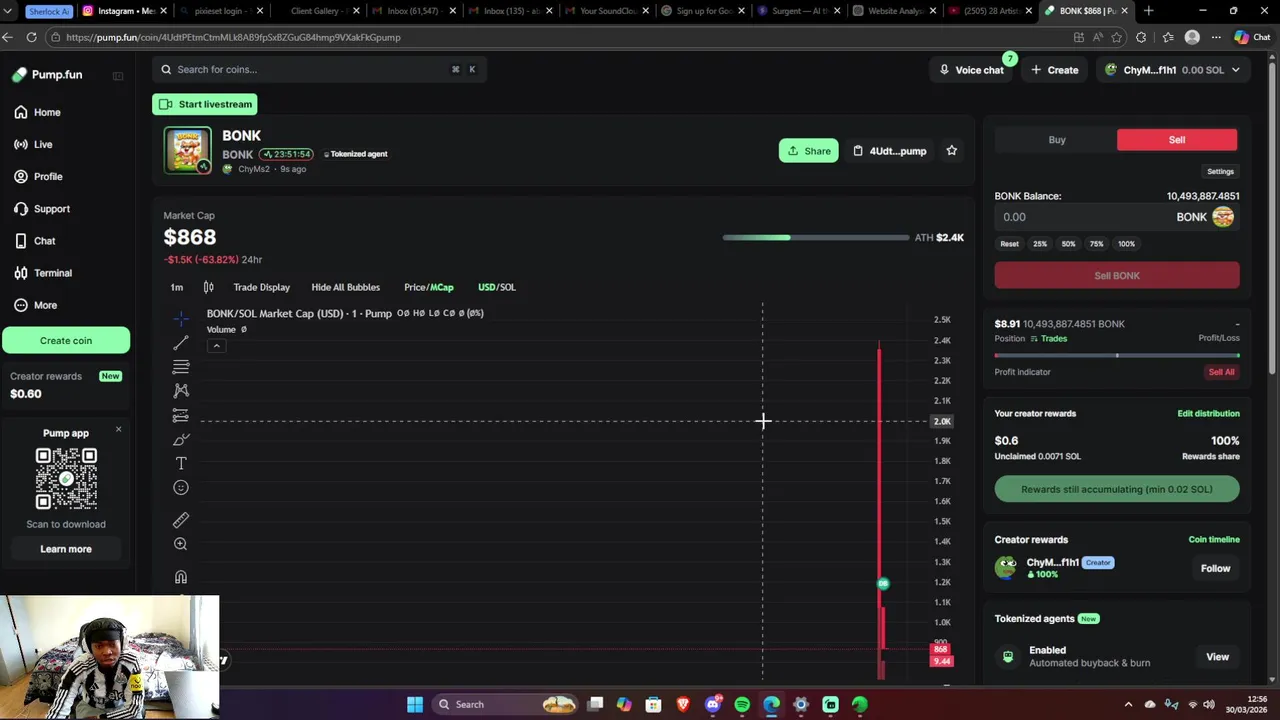Click the Sell BONK button

point(1117,275)
